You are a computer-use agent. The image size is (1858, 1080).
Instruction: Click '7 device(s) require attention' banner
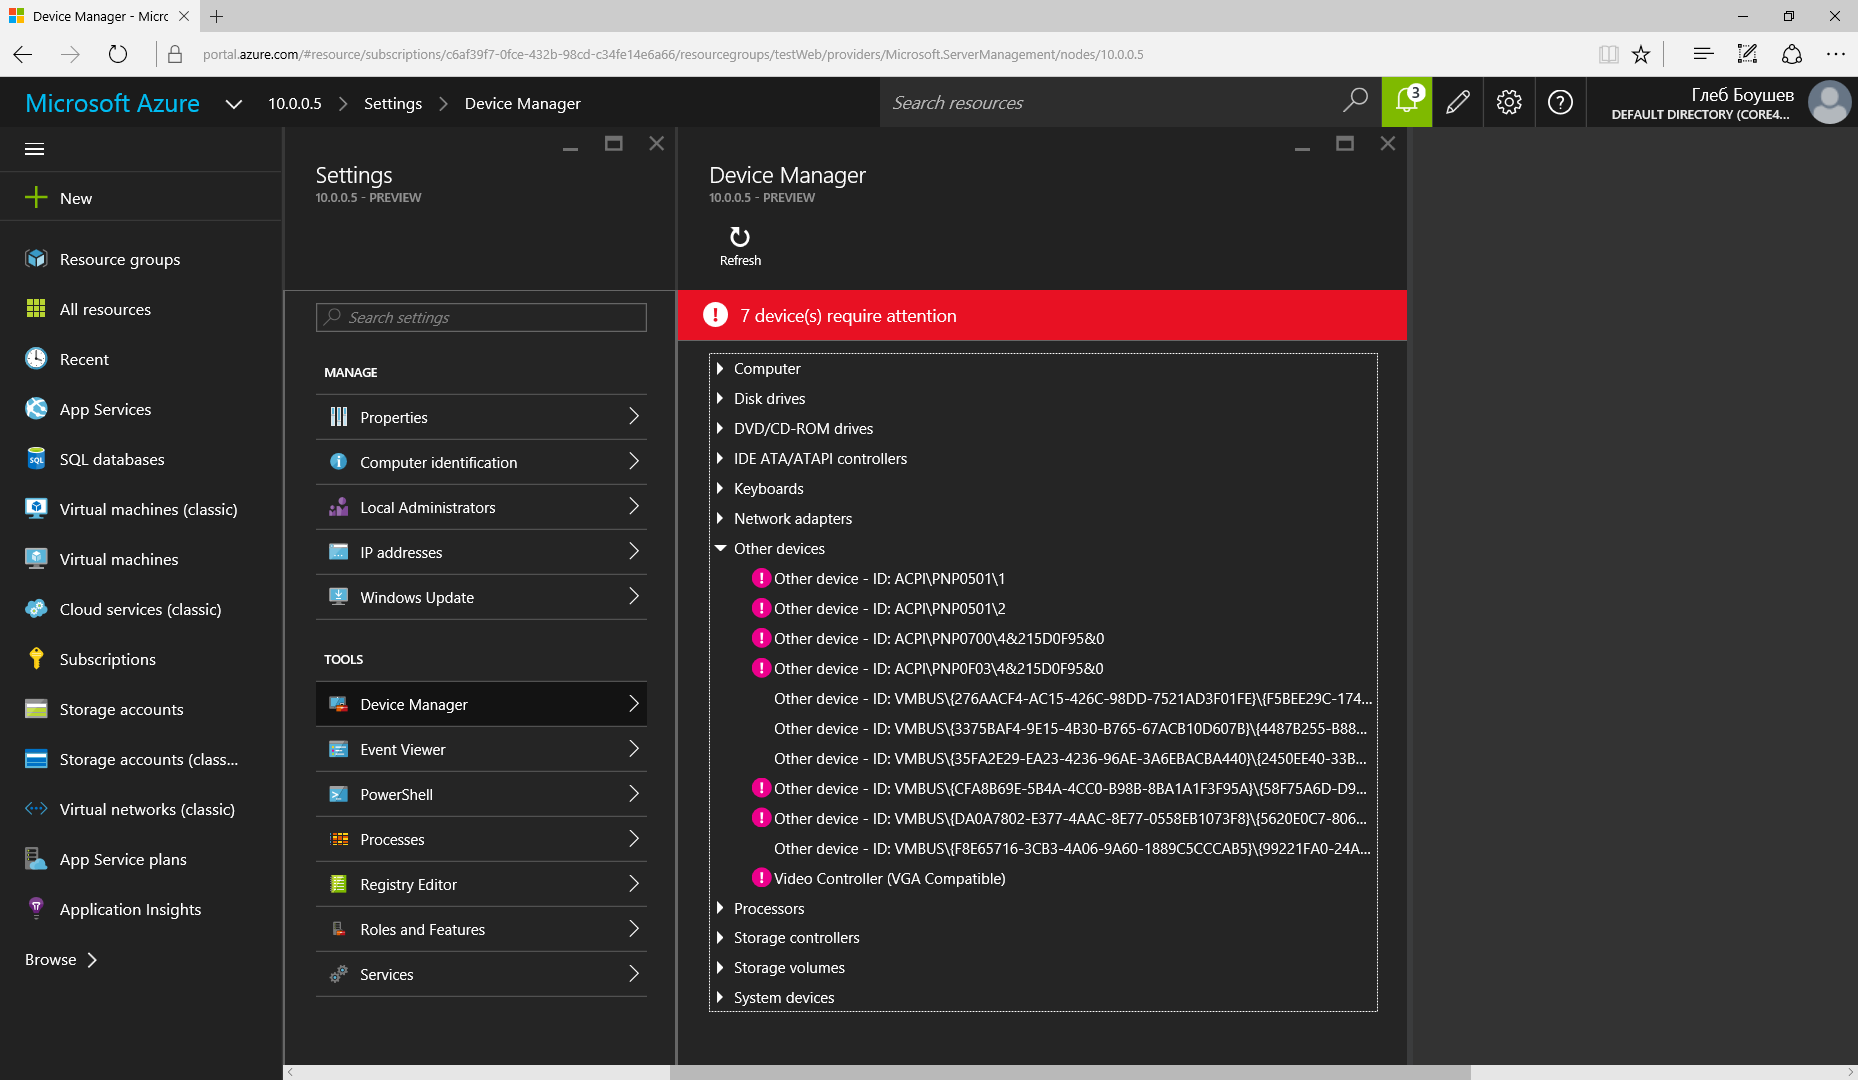1042,315
